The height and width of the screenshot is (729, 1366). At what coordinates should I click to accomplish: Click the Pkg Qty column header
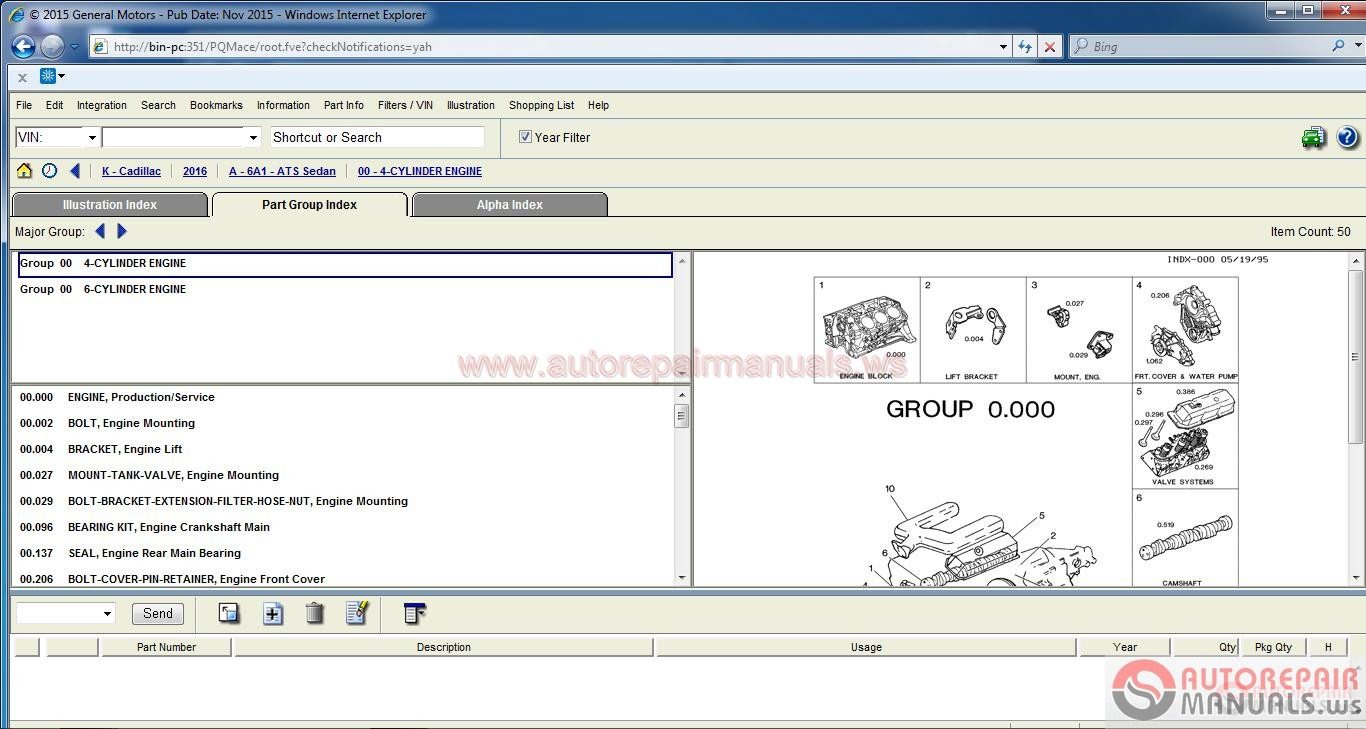(1273, 647)
